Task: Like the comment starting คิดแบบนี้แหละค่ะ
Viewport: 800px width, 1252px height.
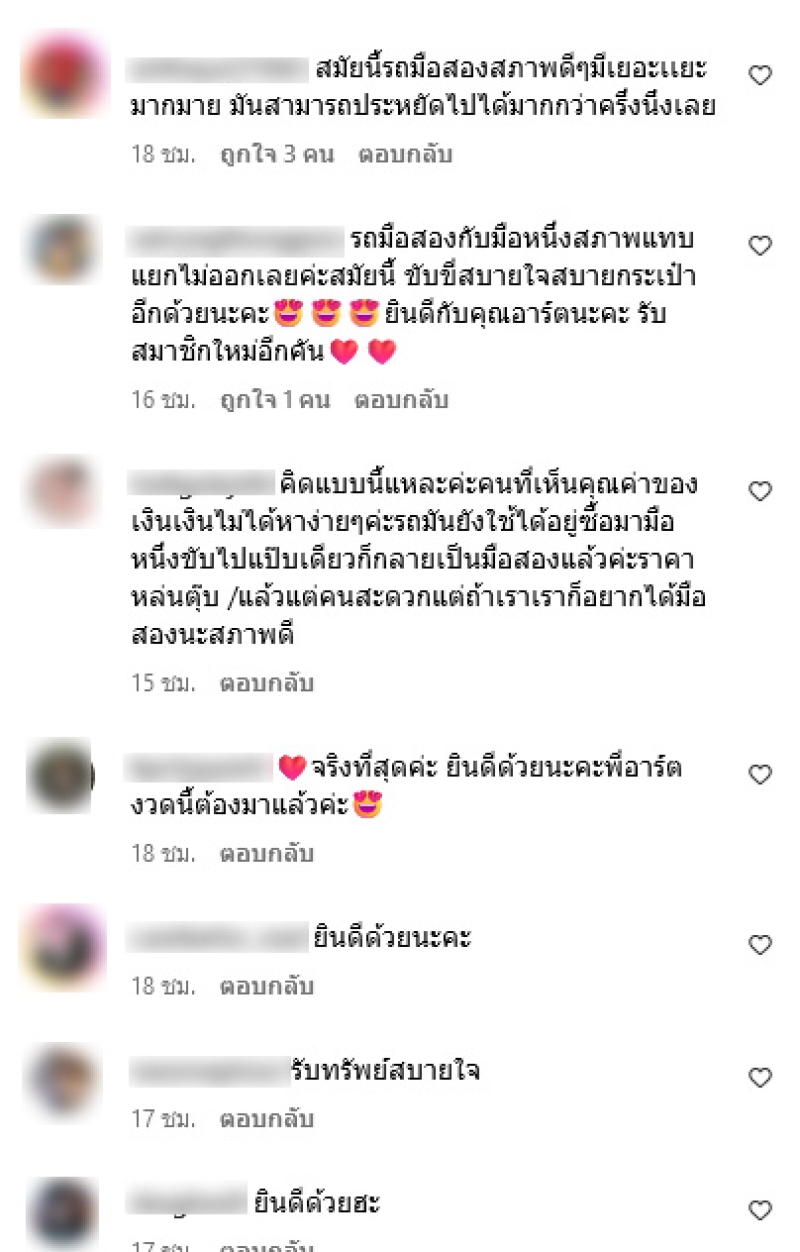Action: tap(760, 491)
